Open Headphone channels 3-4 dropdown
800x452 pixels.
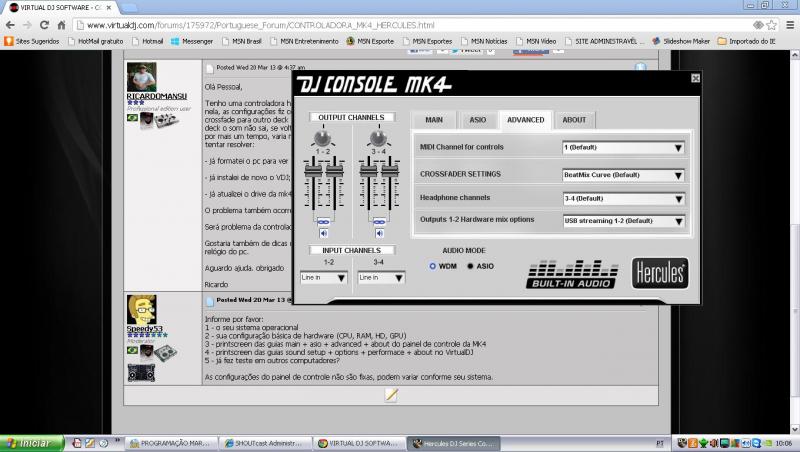(623, 198)
